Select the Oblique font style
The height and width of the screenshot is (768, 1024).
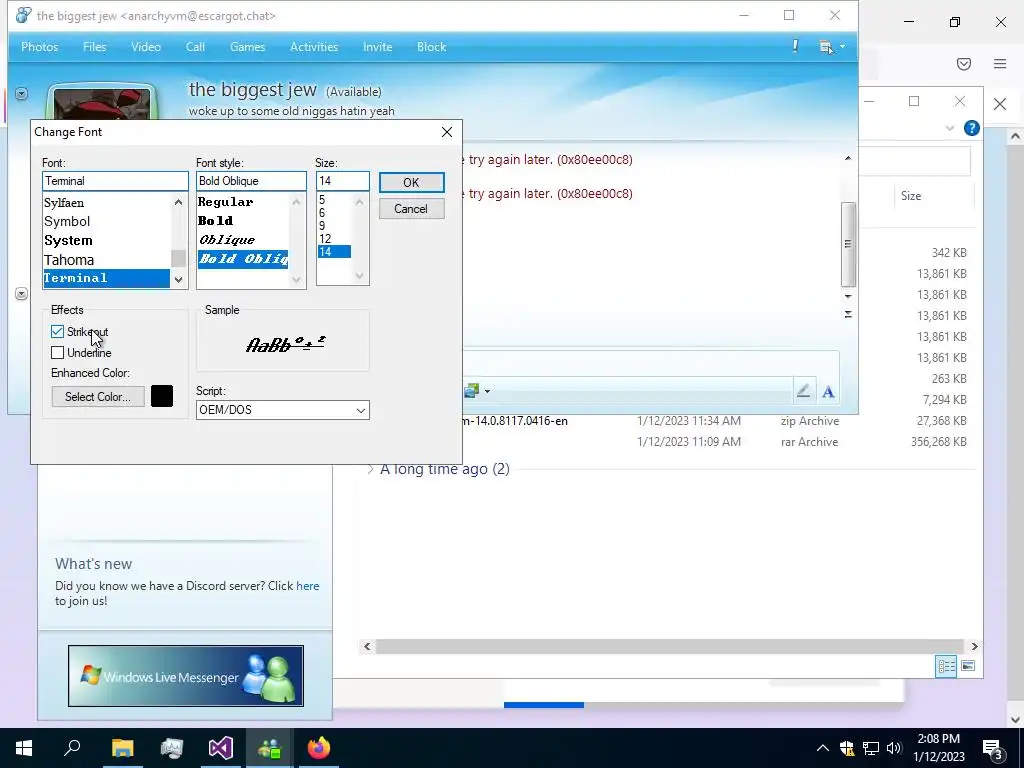point(227,240)
